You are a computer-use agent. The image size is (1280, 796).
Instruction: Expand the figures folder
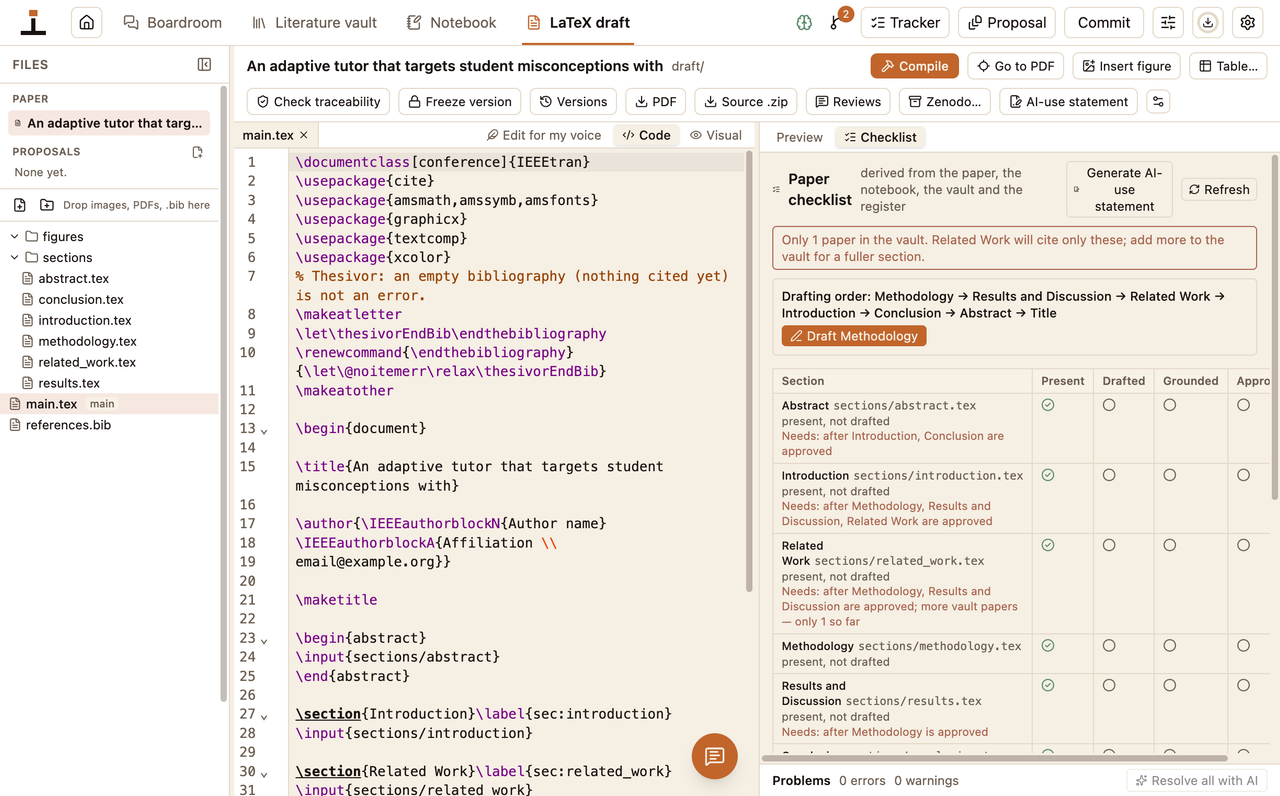pos(15,237)
